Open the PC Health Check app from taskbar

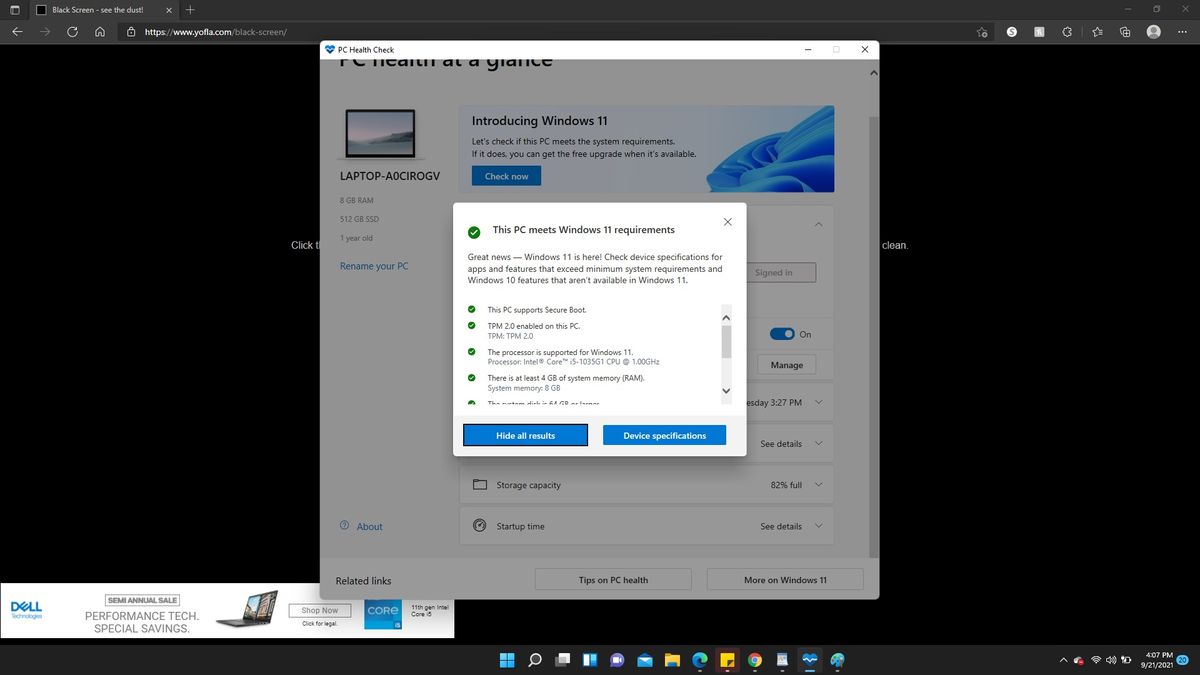pos(808,659)
